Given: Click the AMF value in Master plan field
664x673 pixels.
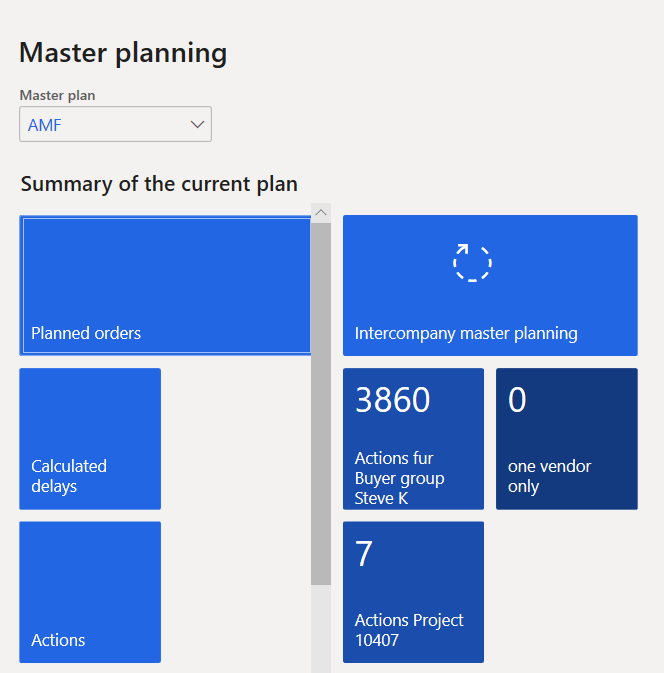Looking at the screenshot, I should [45, 125].
